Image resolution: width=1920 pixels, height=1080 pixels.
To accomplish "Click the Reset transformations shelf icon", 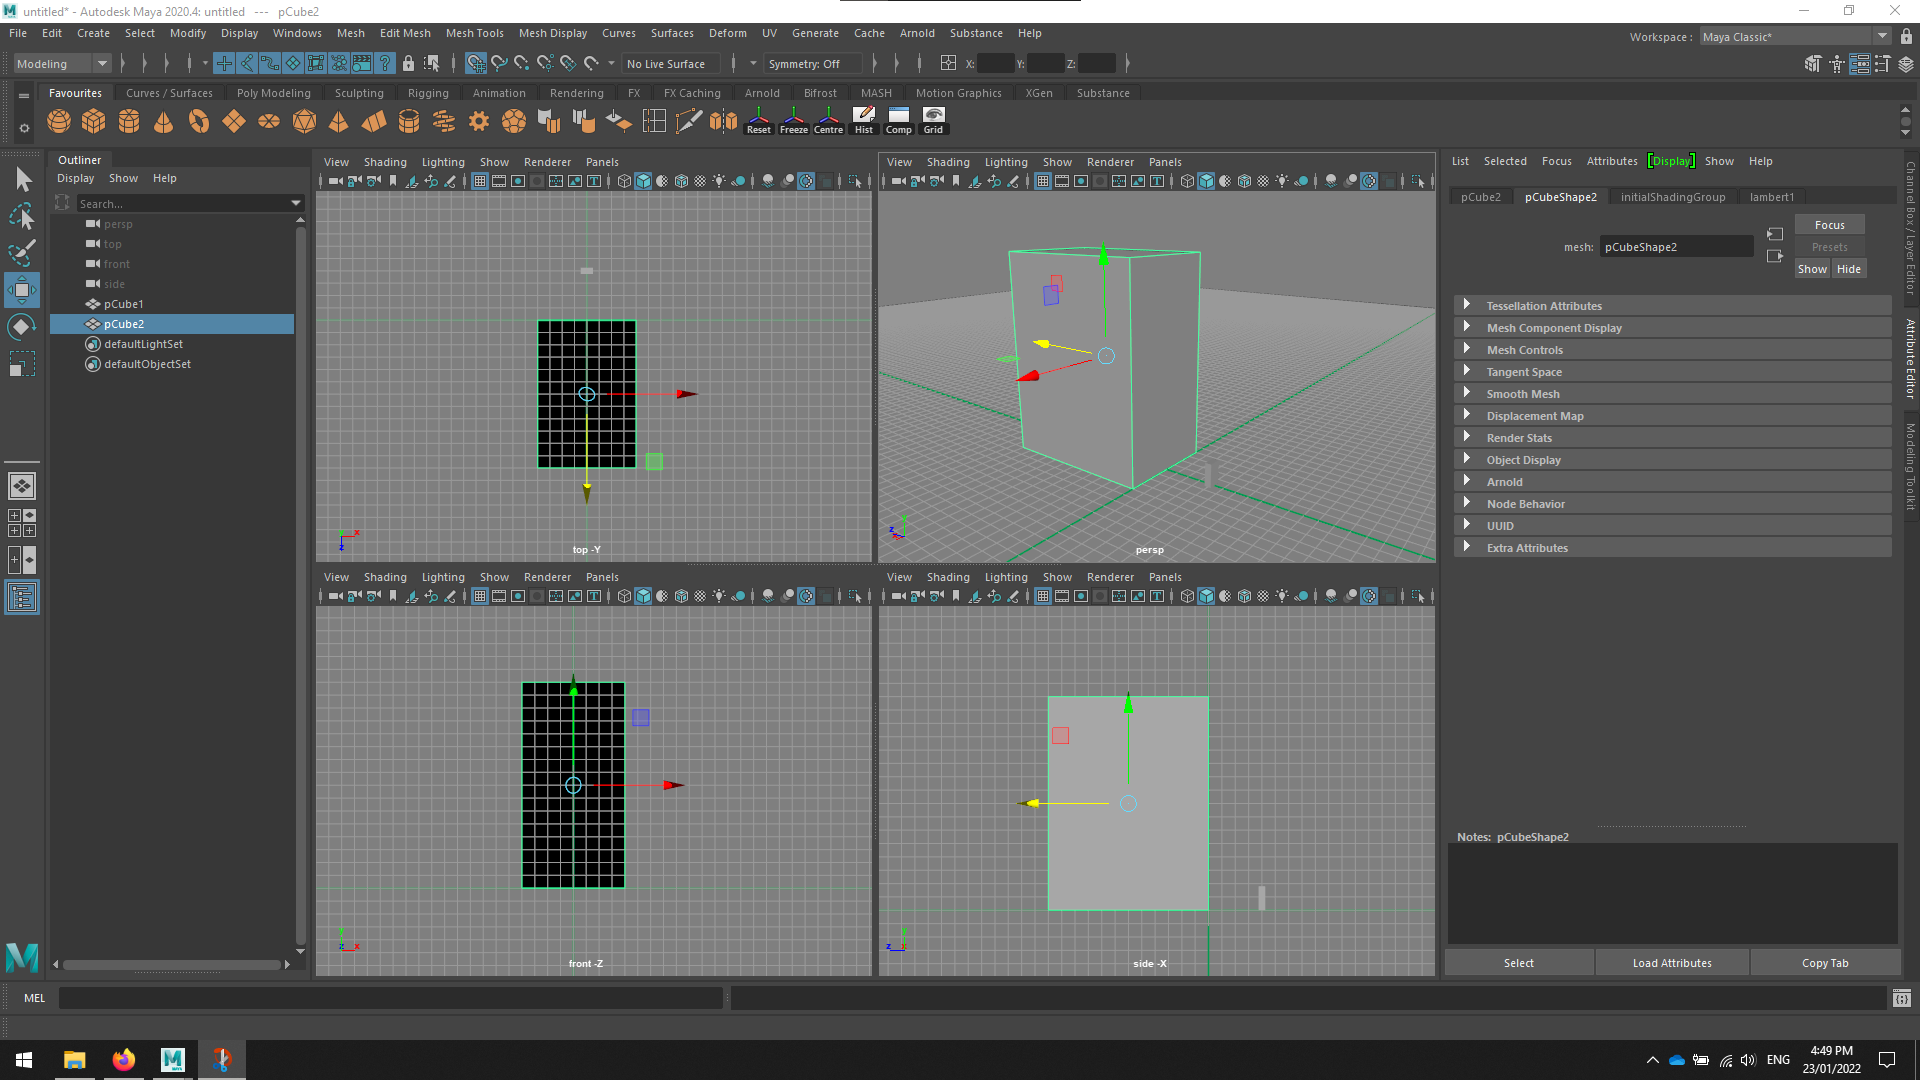I will [758, 121].
